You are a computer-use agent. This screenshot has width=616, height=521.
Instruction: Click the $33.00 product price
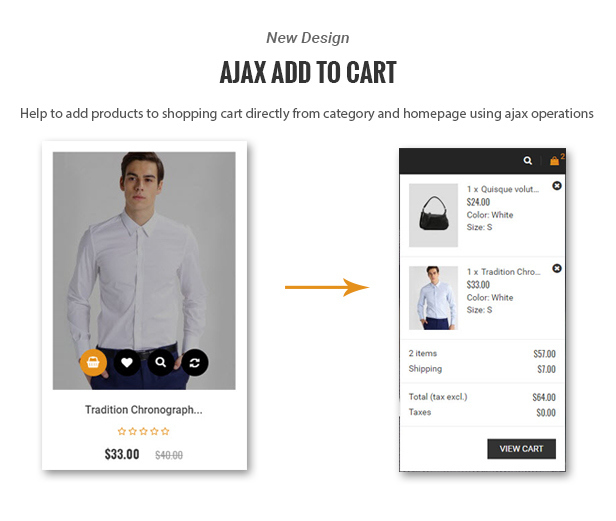tap(122, 454)
